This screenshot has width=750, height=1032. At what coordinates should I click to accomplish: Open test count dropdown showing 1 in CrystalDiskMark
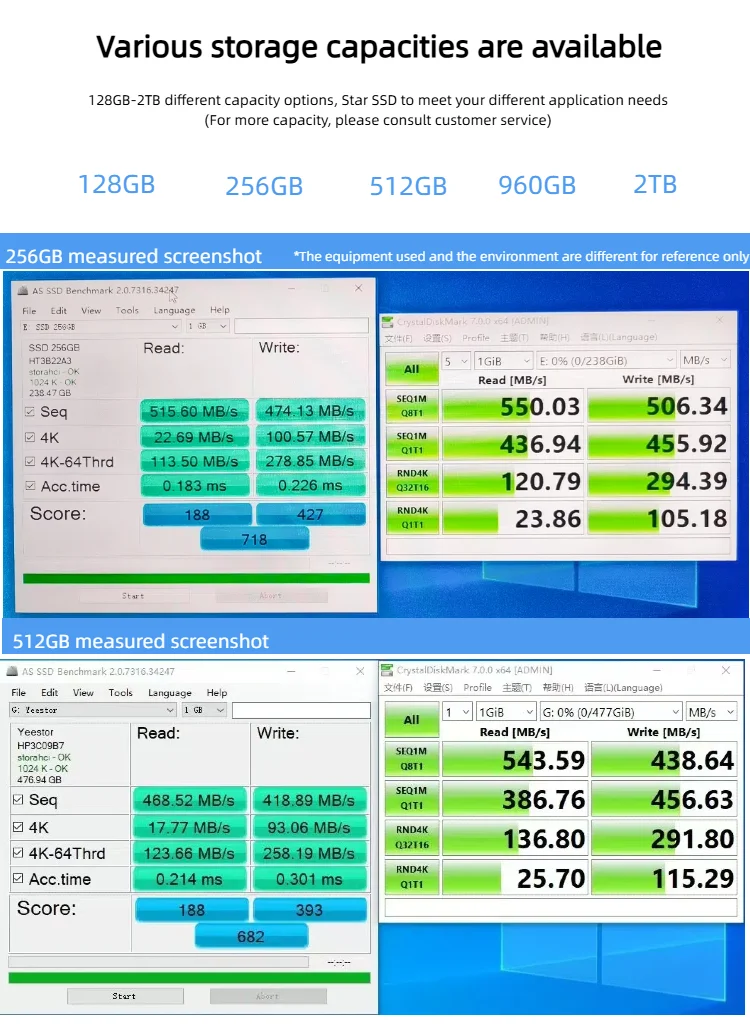pos(457,712)
